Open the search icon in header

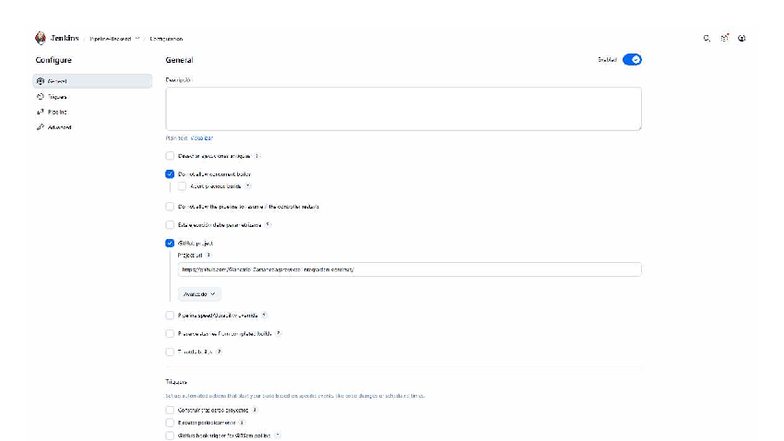click(706, 38)
